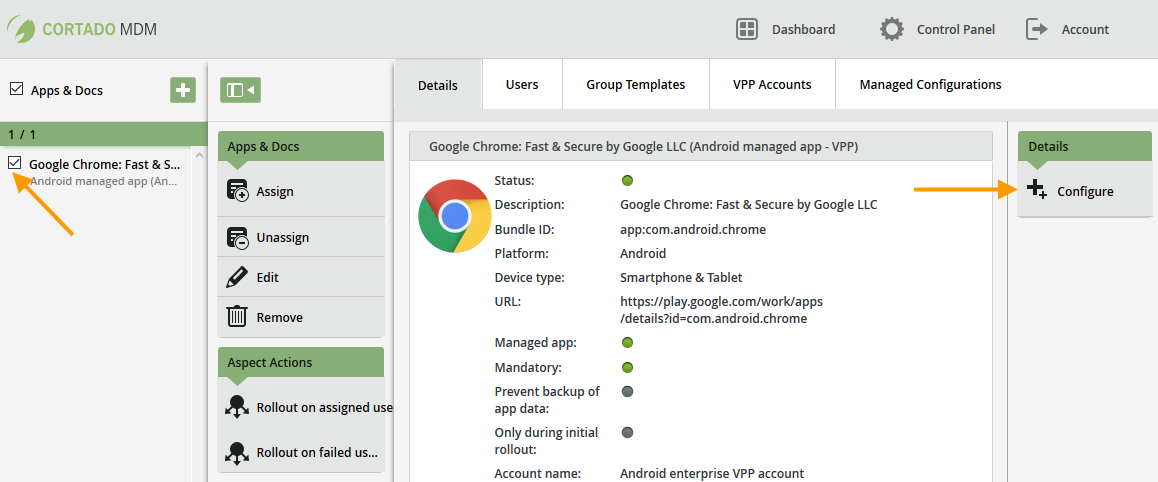The image size is (1158, 482).
Task: Click Rollout on assigned users icon
Action: coord(237,407)
